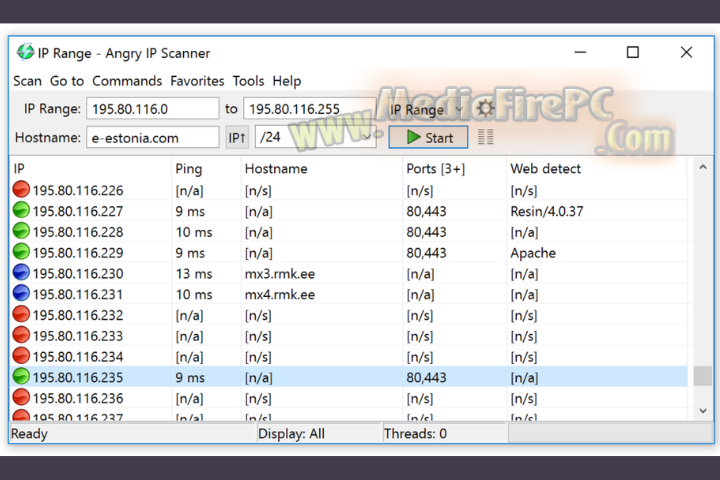Click the Ready status text
Image resolution: width=720 pixels, height=480 pixels.
(29, 434)
